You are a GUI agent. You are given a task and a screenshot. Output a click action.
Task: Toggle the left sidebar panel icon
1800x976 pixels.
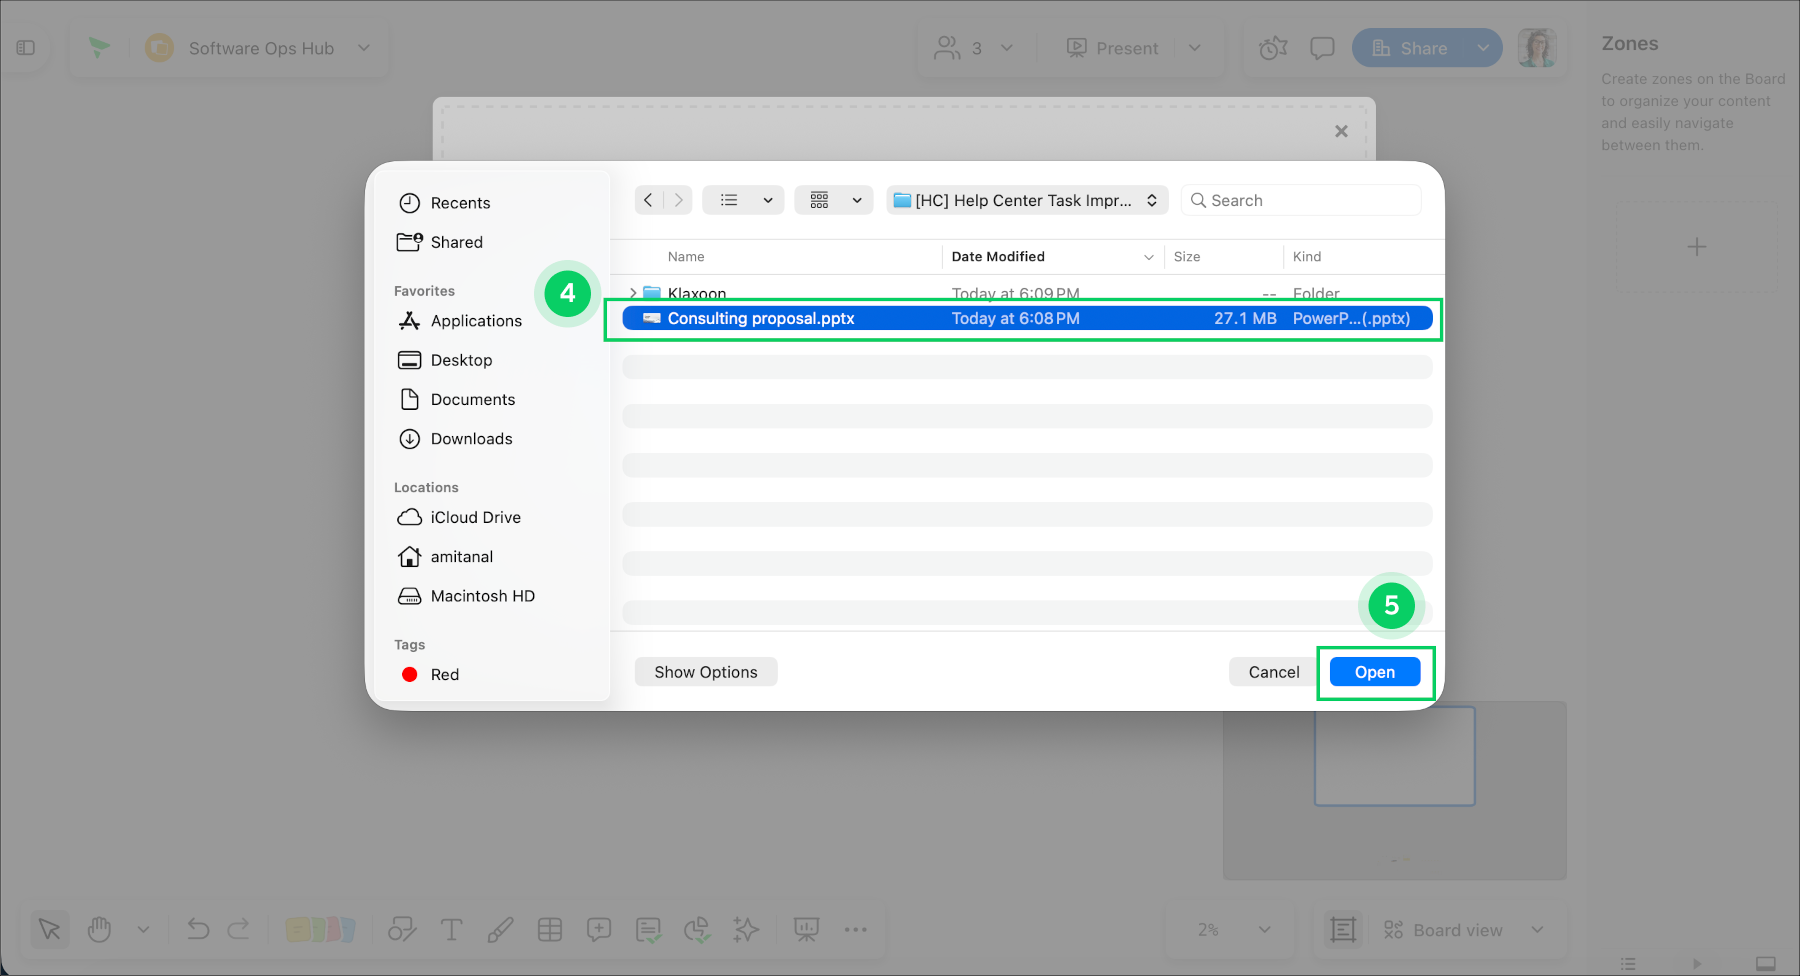(26, 48)
